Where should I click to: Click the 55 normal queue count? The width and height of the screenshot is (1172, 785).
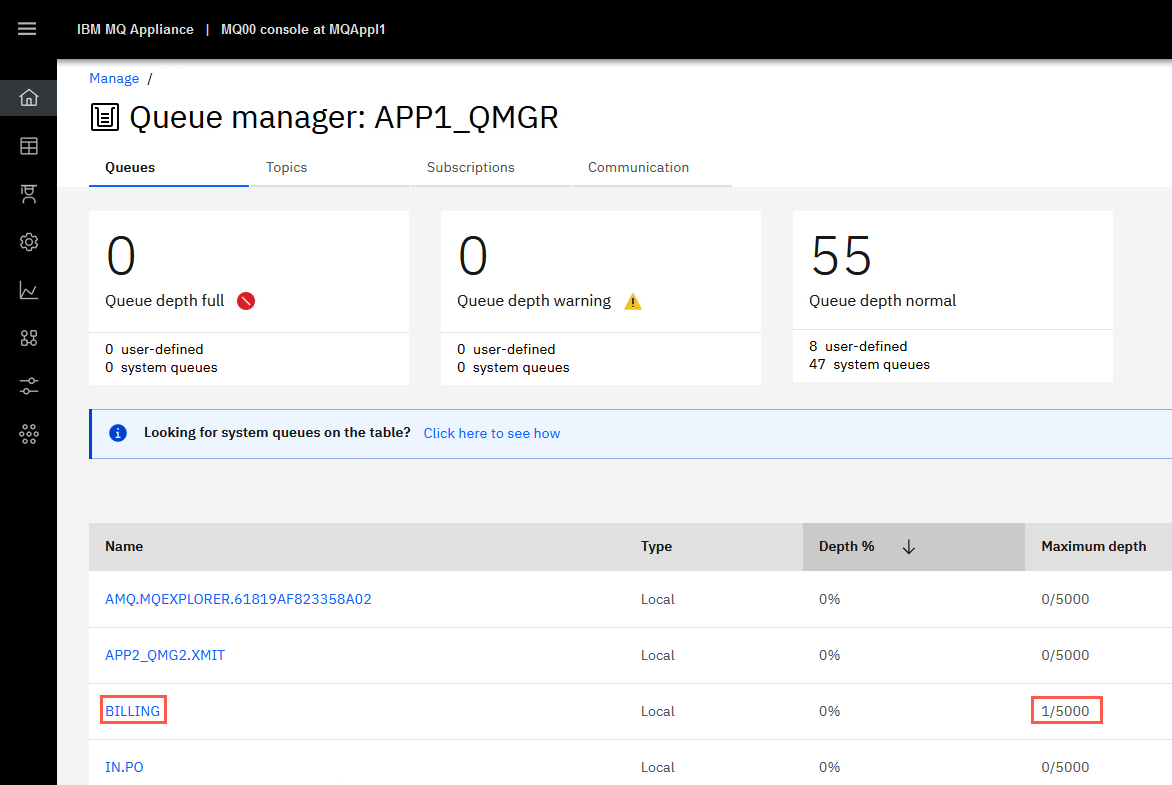coord(842,256)
